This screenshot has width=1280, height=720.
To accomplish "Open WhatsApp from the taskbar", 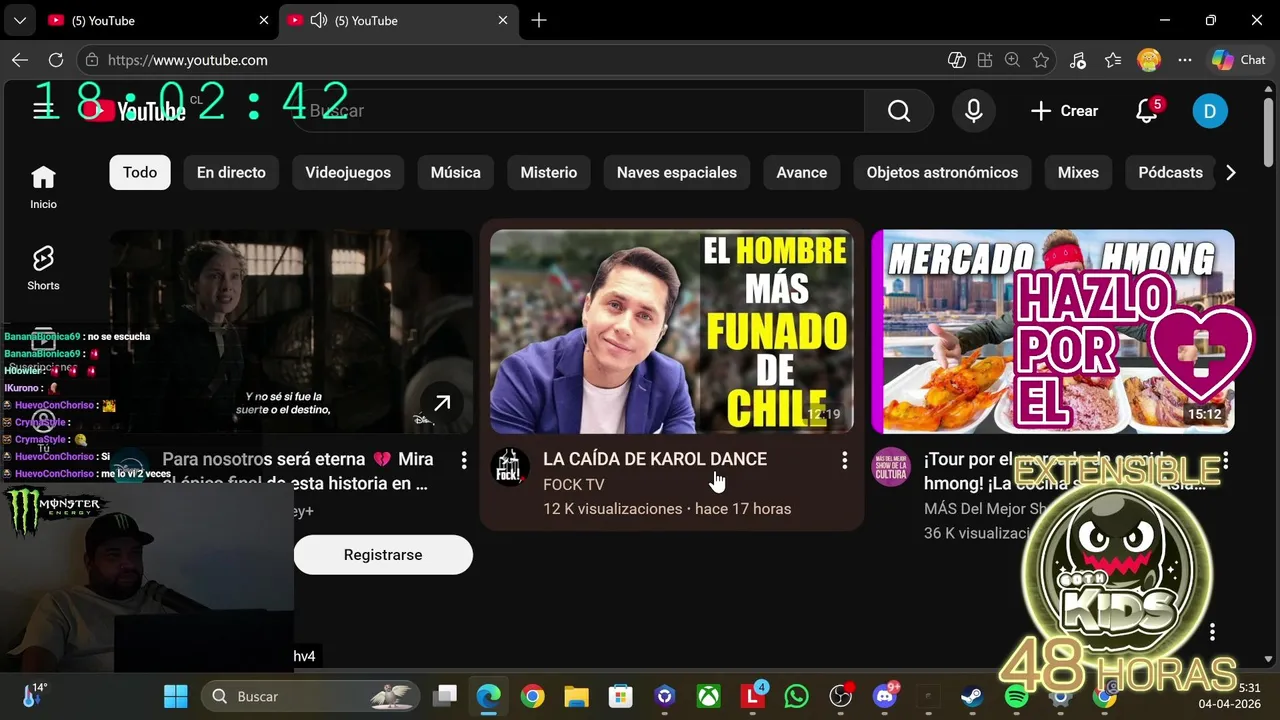I will tap(797, 696).
